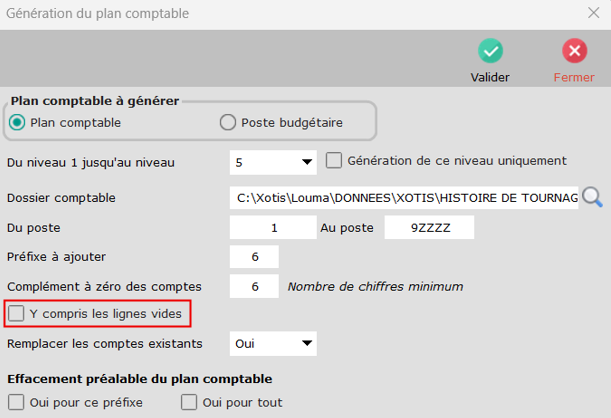Screen dimensions: 611x418
Task: Check Y compris les lignes vides
Action: (17, 314)
